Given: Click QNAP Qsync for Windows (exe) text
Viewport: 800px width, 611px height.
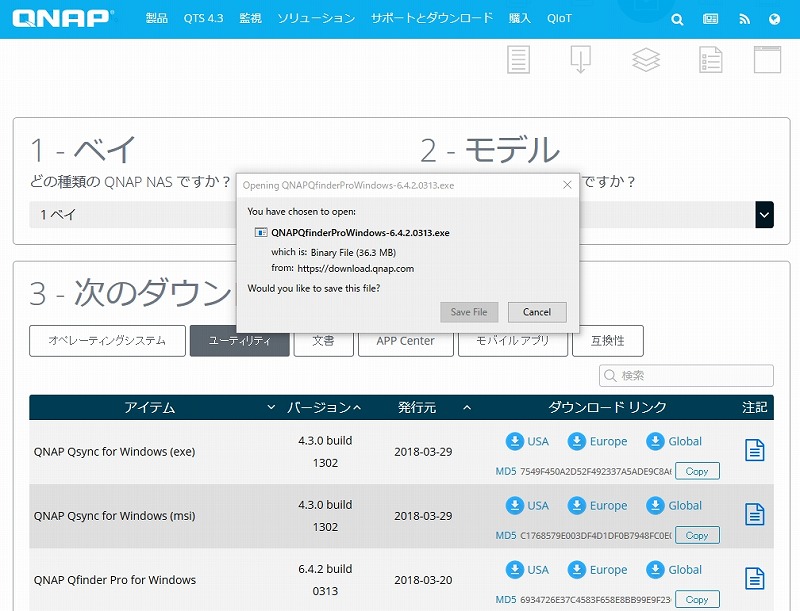Looking at the screenshot, I should point(114,452).
